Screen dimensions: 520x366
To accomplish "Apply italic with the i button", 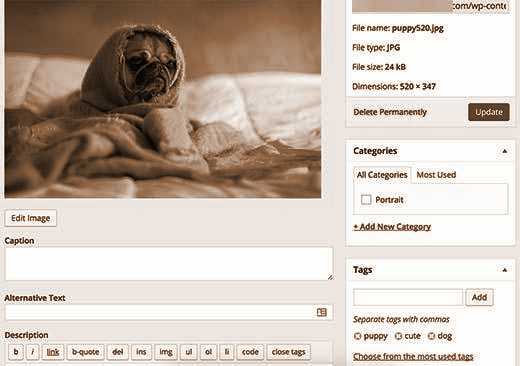I will tap(33, 352).
